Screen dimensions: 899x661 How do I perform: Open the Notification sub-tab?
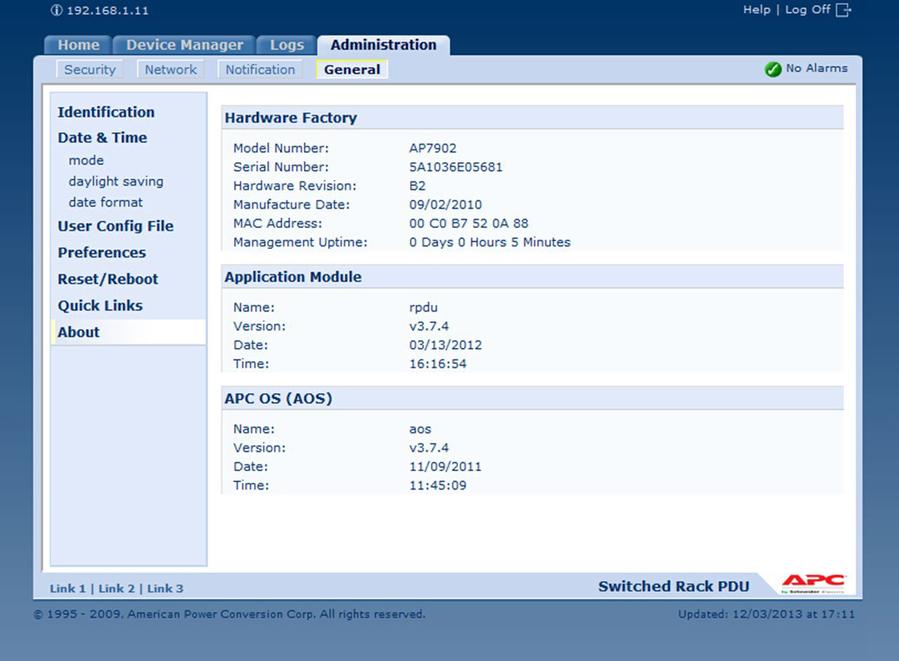tap(260, 70)
